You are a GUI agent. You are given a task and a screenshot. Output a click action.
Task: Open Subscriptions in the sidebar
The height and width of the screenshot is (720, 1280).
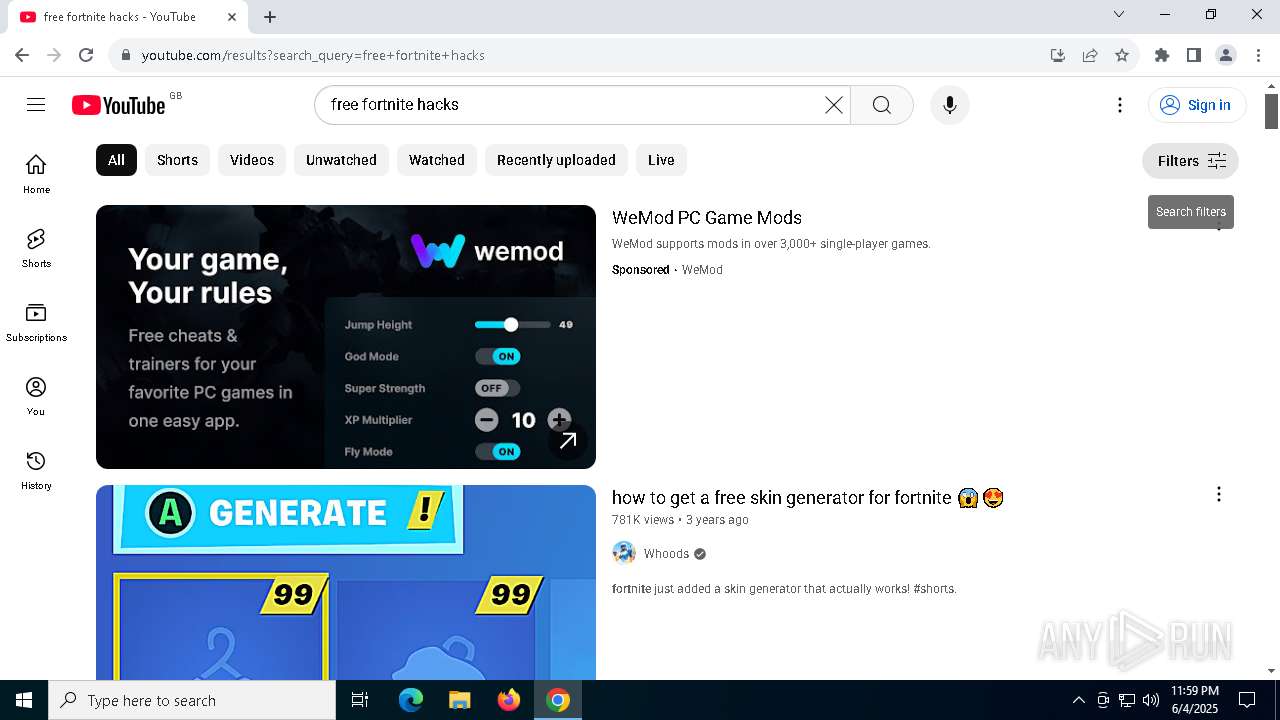(x=36, y=322)
